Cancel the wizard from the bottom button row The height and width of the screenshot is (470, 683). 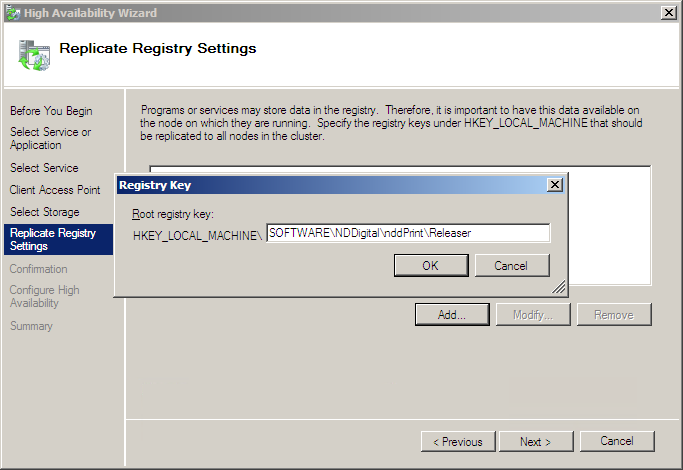(x=616, y=442)
